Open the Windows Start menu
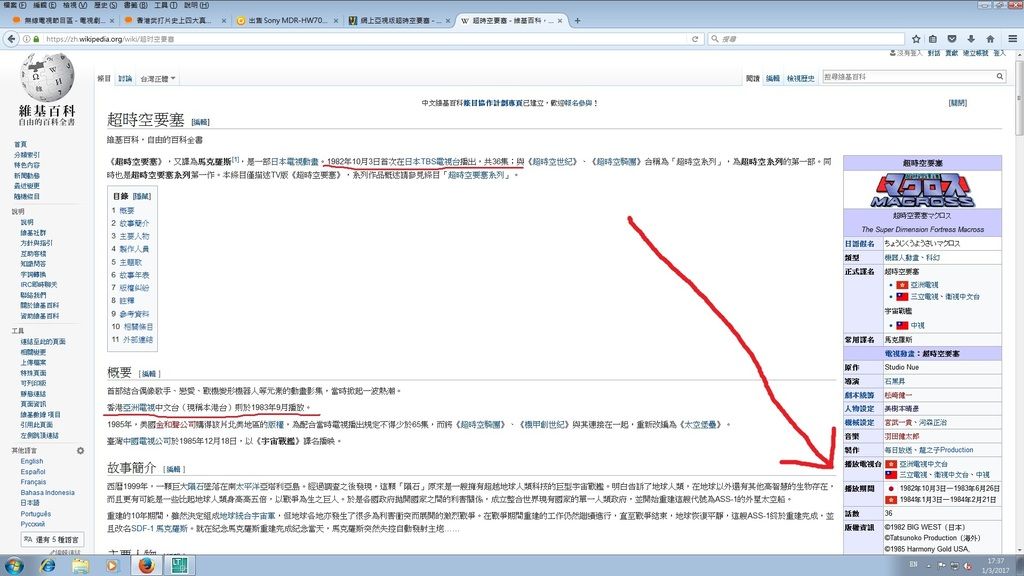 tap(14, 566)
